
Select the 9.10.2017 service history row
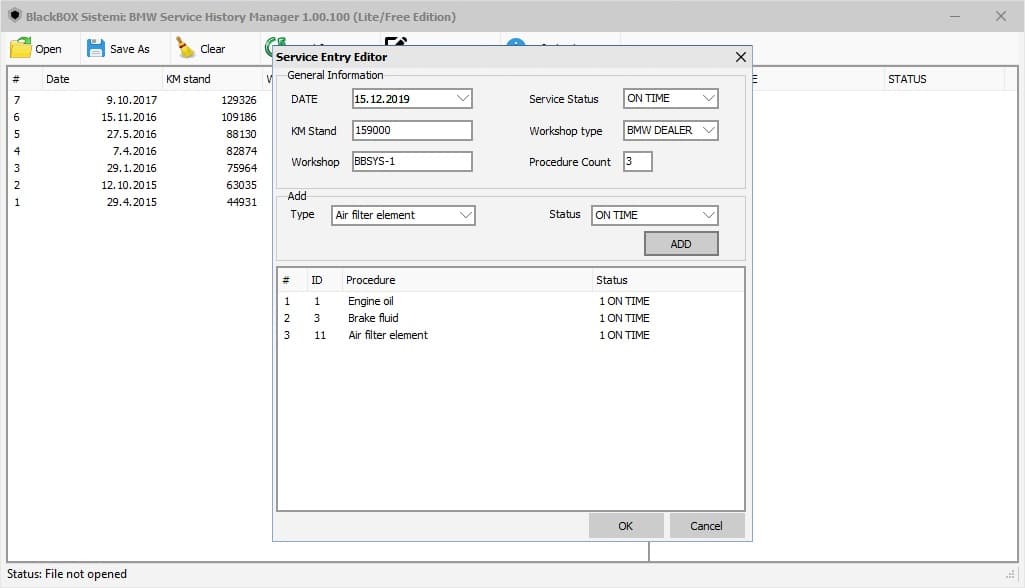[x=130, y=100]
